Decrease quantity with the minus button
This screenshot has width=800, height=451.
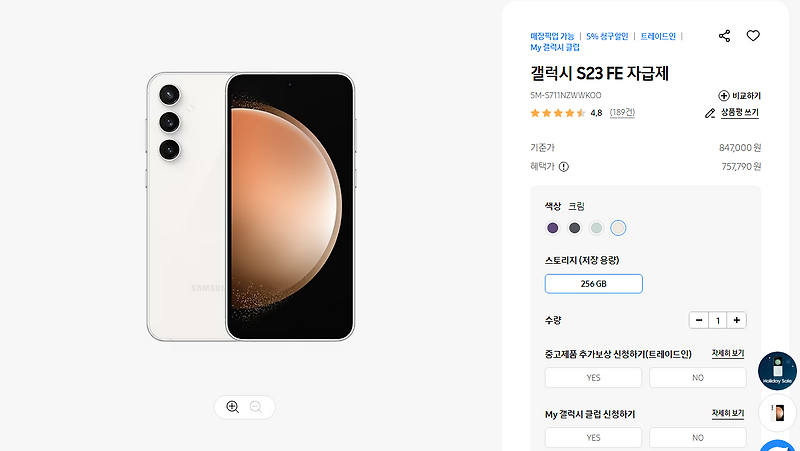tap(699, 320)
